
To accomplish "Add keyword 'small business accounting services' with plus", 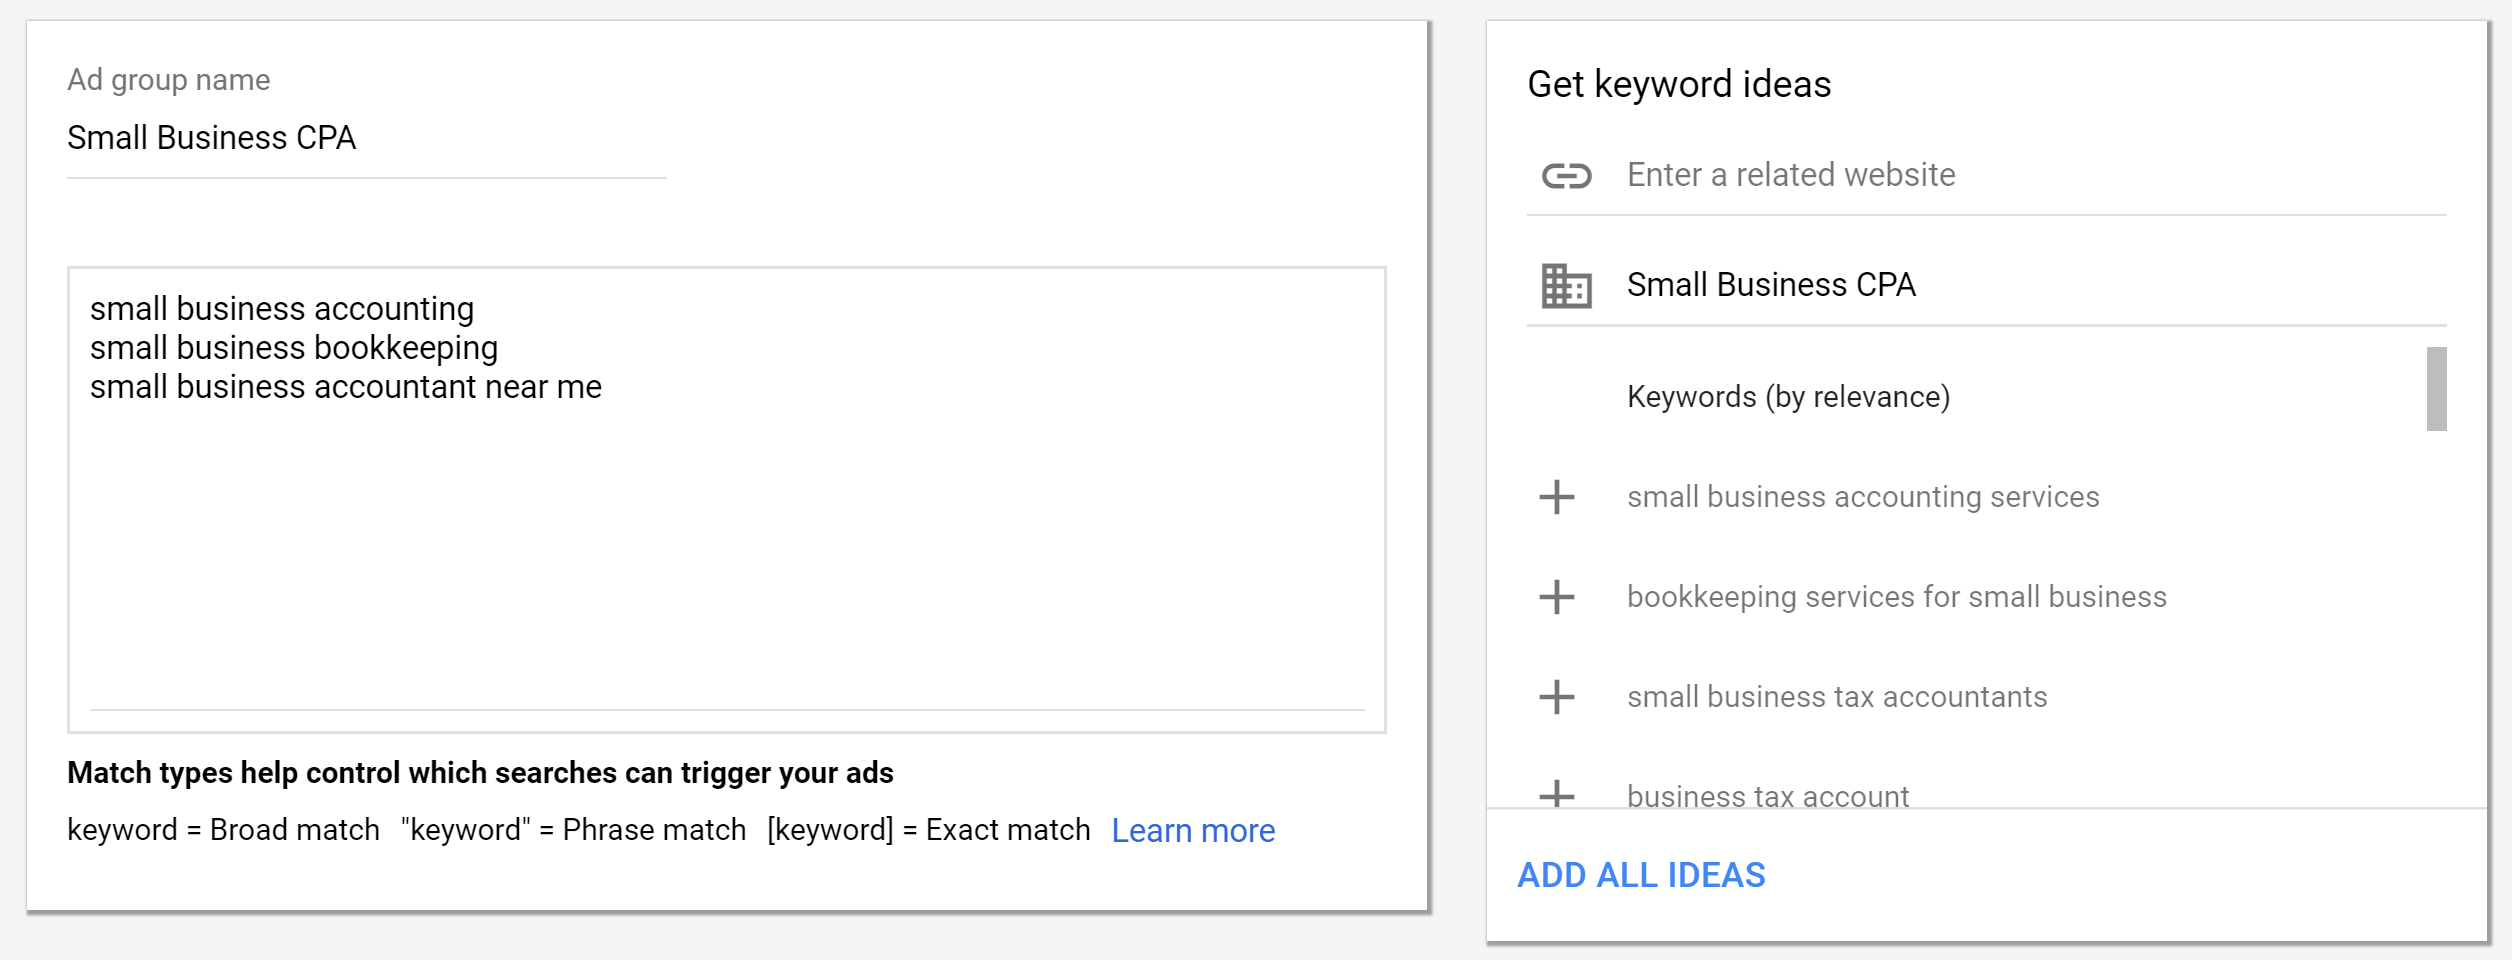I will 1556,497.
